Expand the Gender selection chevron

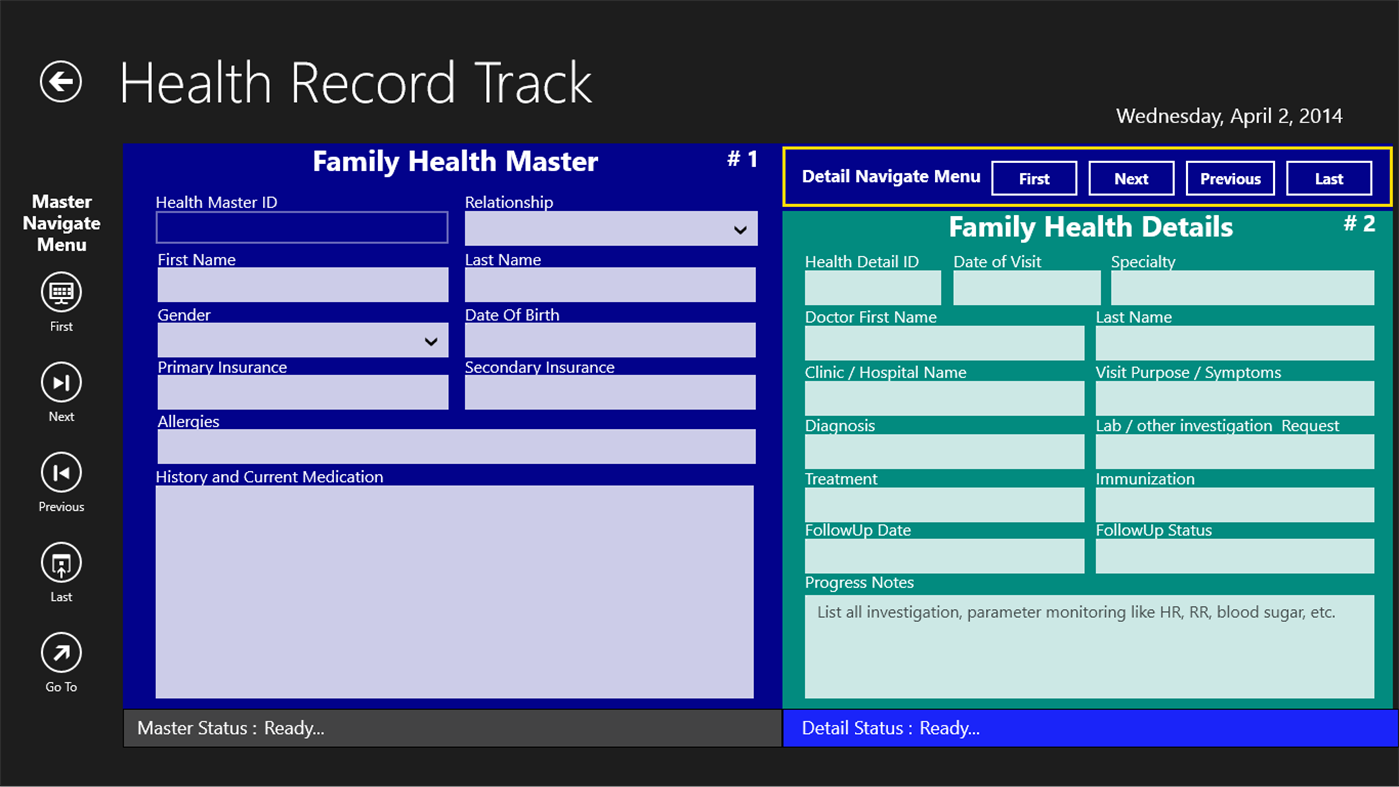(x=432, y=339)
